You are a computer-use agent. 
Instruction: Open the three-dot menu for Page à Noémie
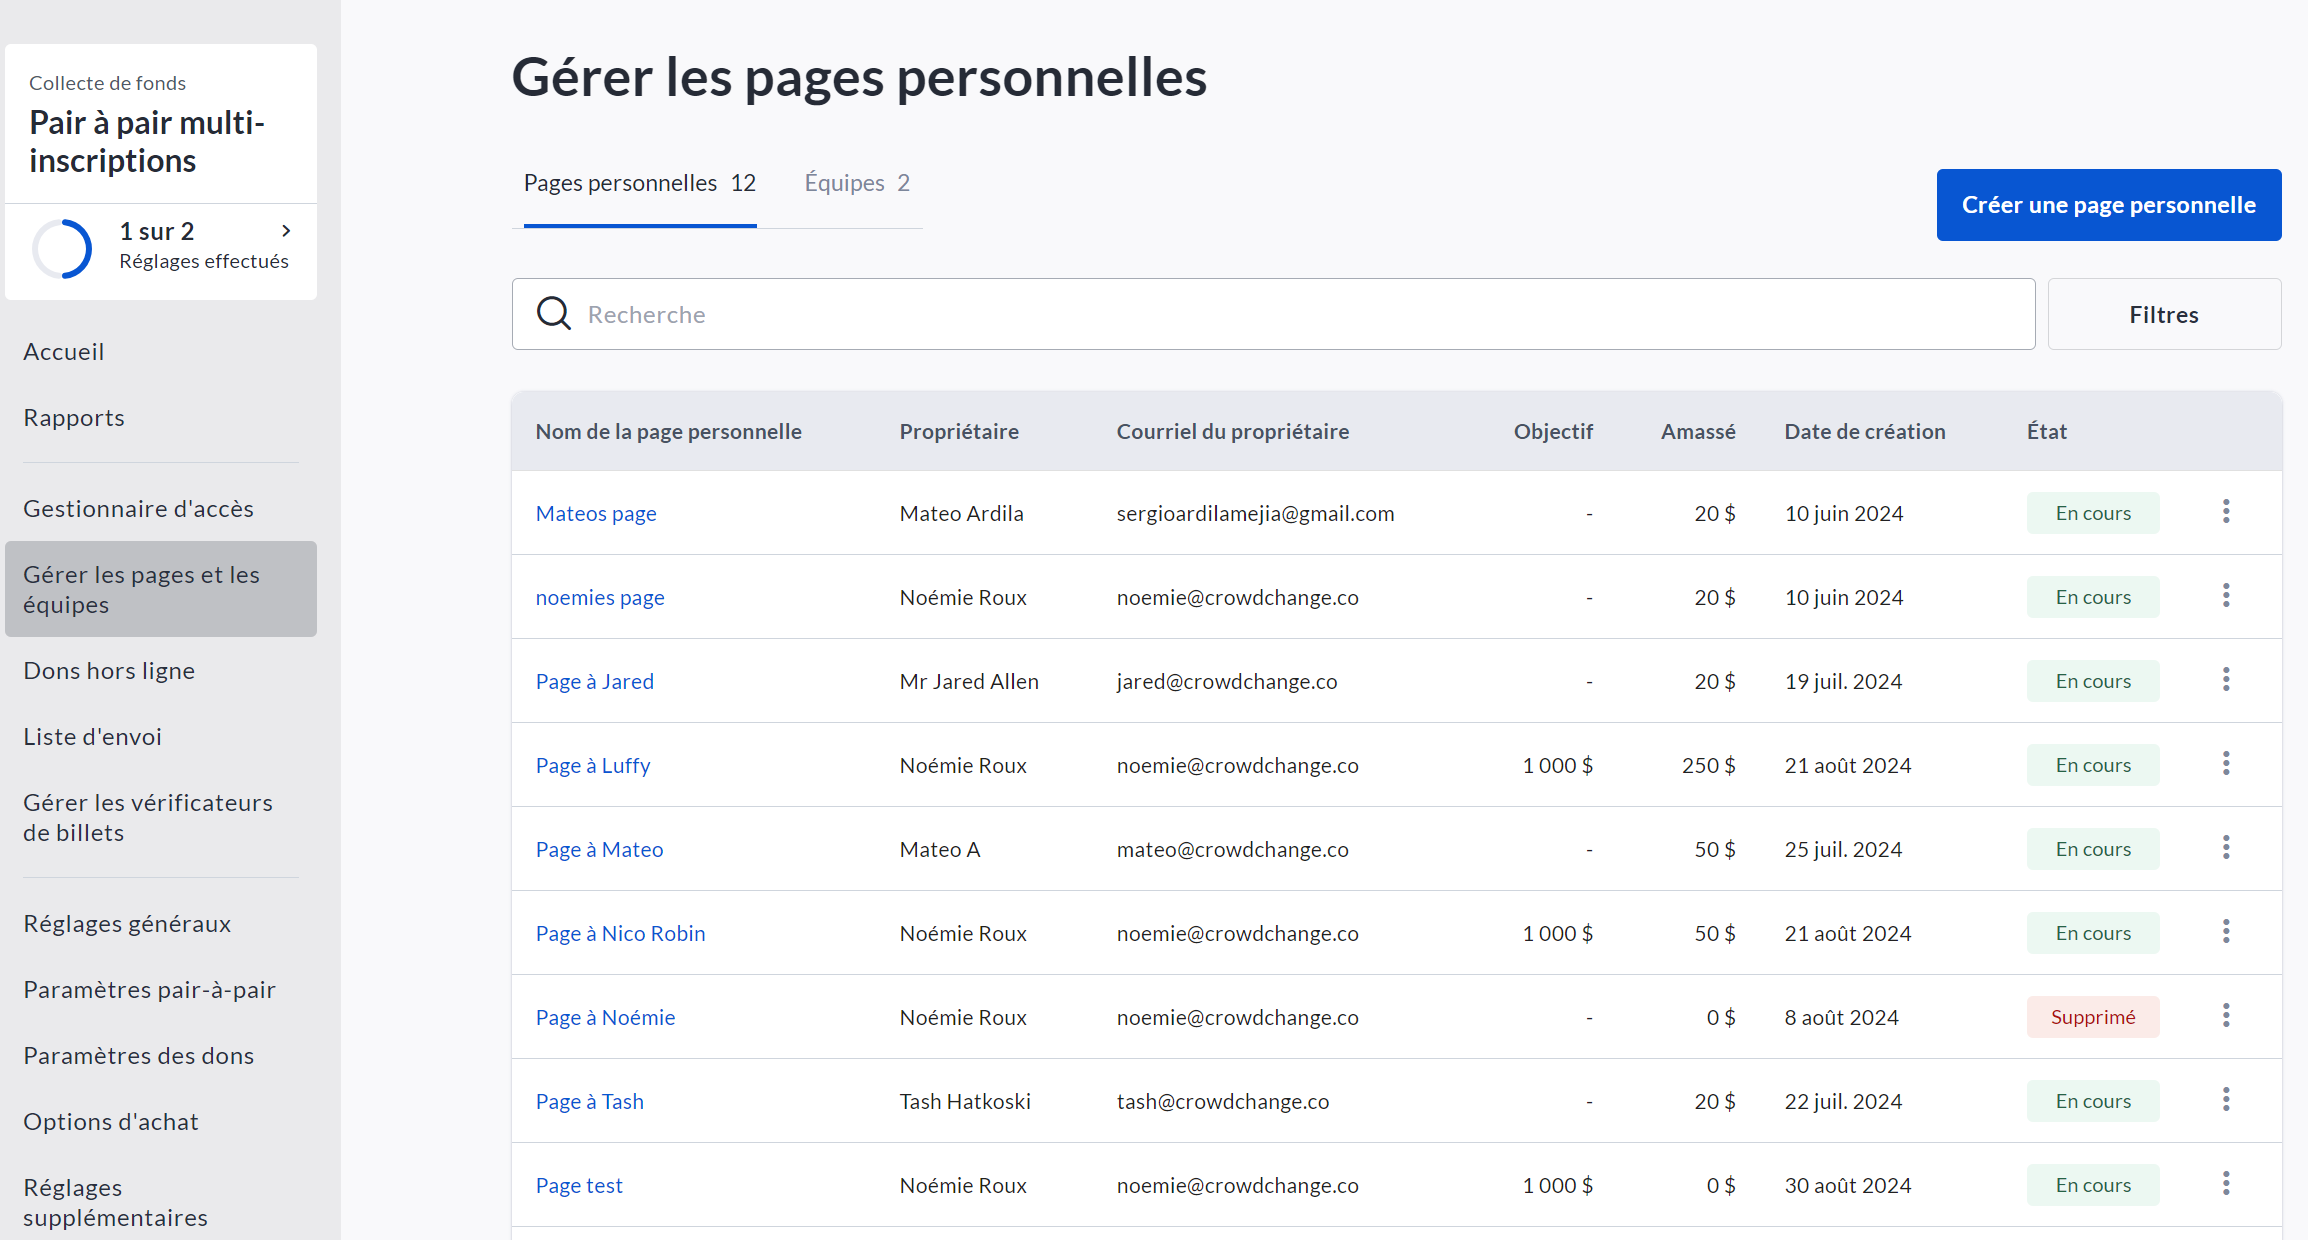coord(2226,1016)
